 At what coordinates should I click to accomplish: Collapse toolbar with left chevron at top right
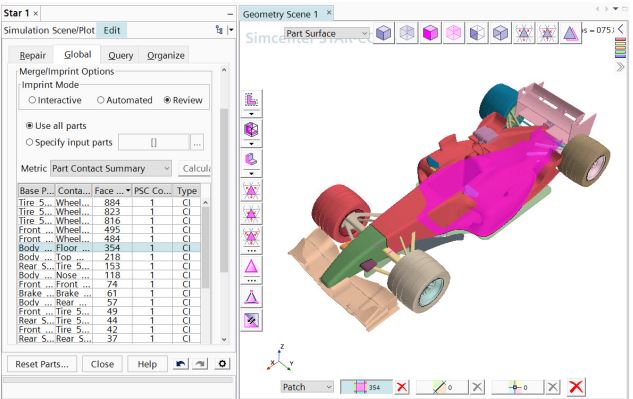(621, 29)
